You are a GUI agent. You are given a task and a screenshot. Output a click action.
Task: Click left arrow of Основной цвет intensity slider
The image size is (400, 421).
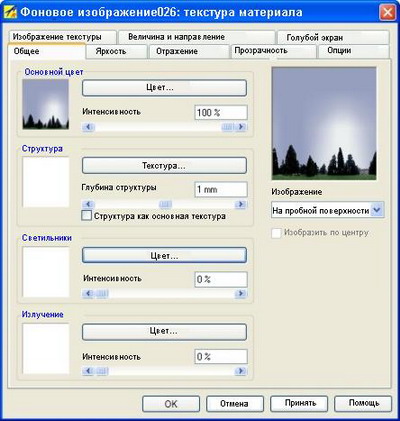pos(88,127)
